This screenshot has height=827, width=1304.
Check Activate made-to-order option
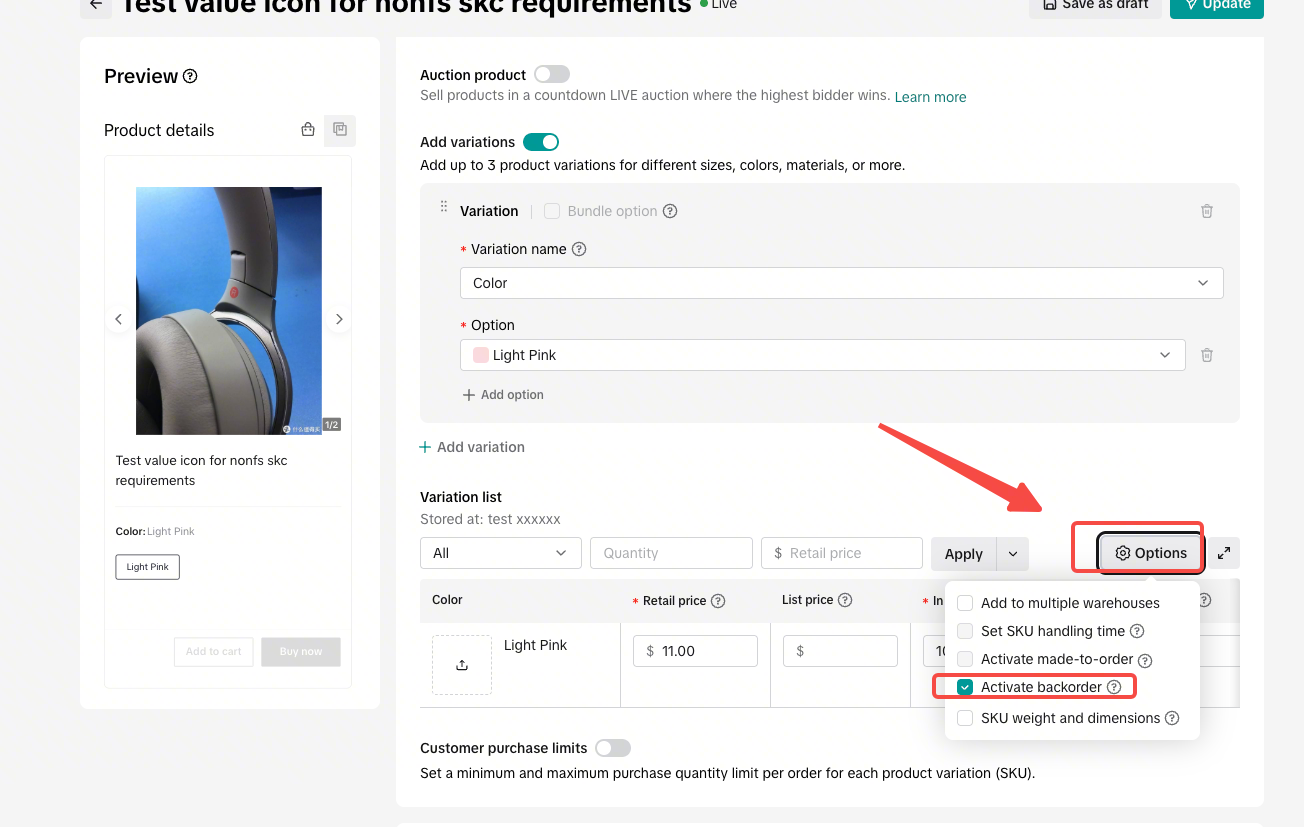tap(965, 659)
